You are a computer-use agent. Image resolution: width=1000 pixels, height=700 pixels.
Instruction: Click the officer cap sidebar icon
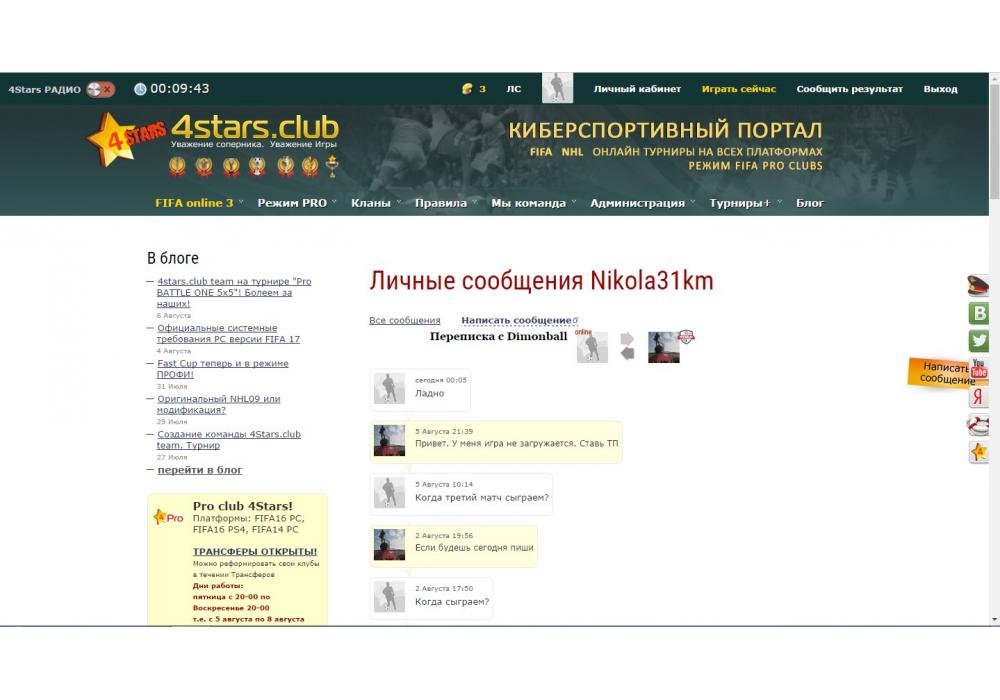click(x=979, y=286)
